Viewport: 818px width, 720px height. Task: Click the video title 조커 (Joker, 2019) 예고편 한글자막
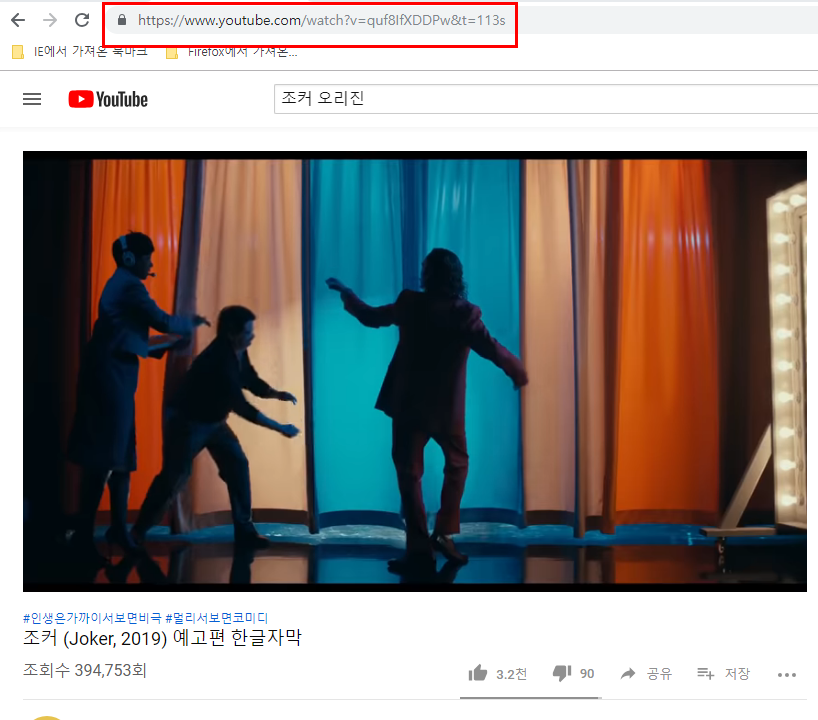(x=162, y=638)
